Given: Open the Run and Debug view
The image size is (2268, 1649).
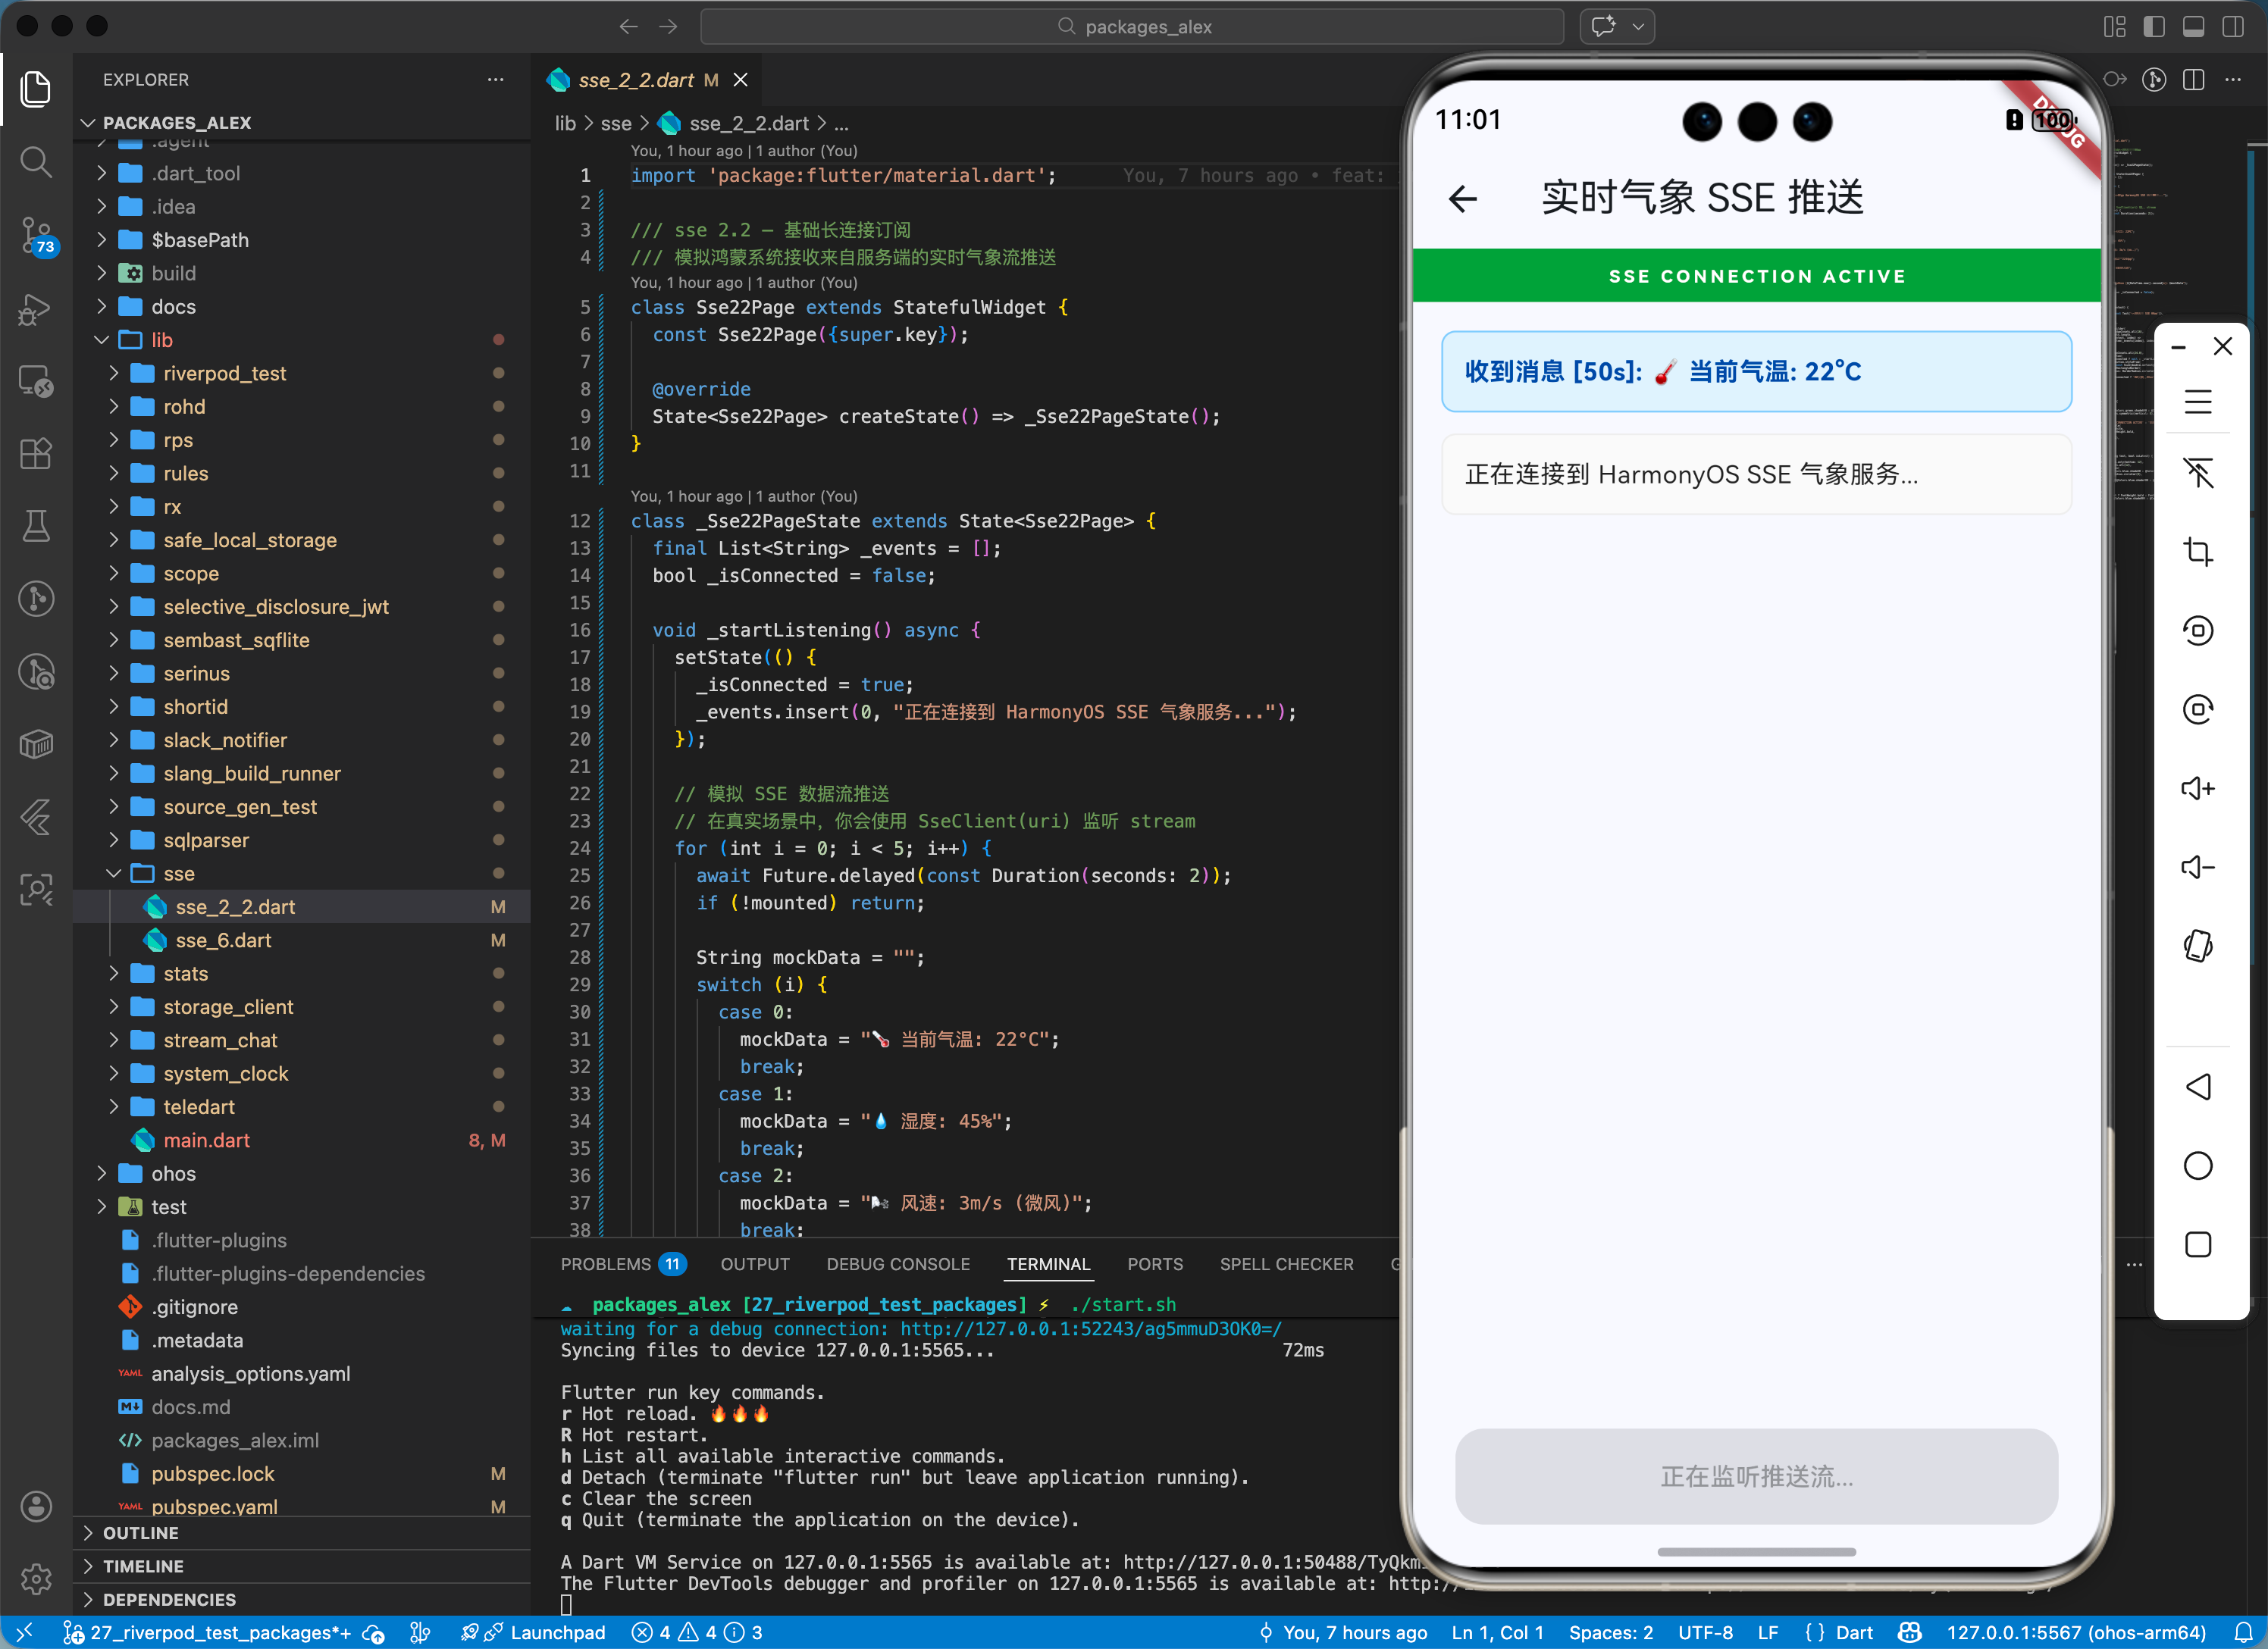Looking at the screenshot, I should tap(36, 309).
